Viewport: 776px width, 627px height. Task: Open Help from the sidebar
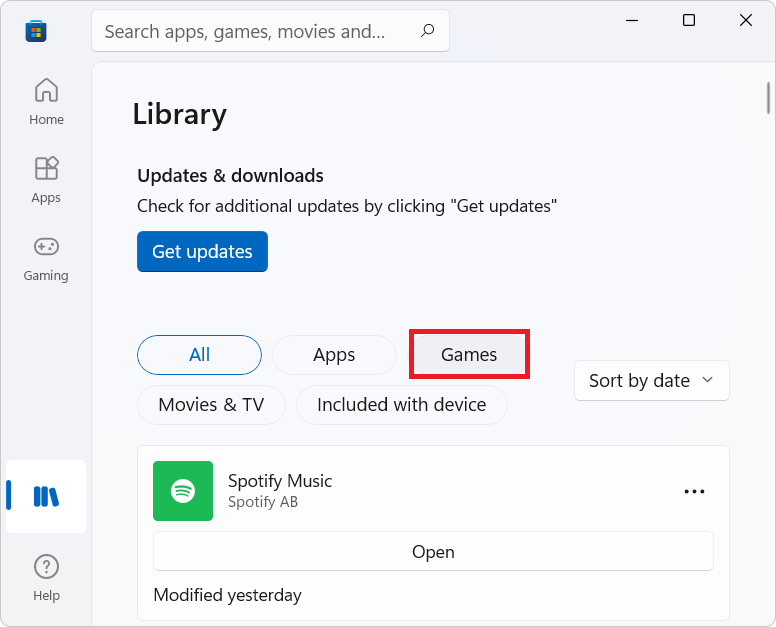pos(46,578)
